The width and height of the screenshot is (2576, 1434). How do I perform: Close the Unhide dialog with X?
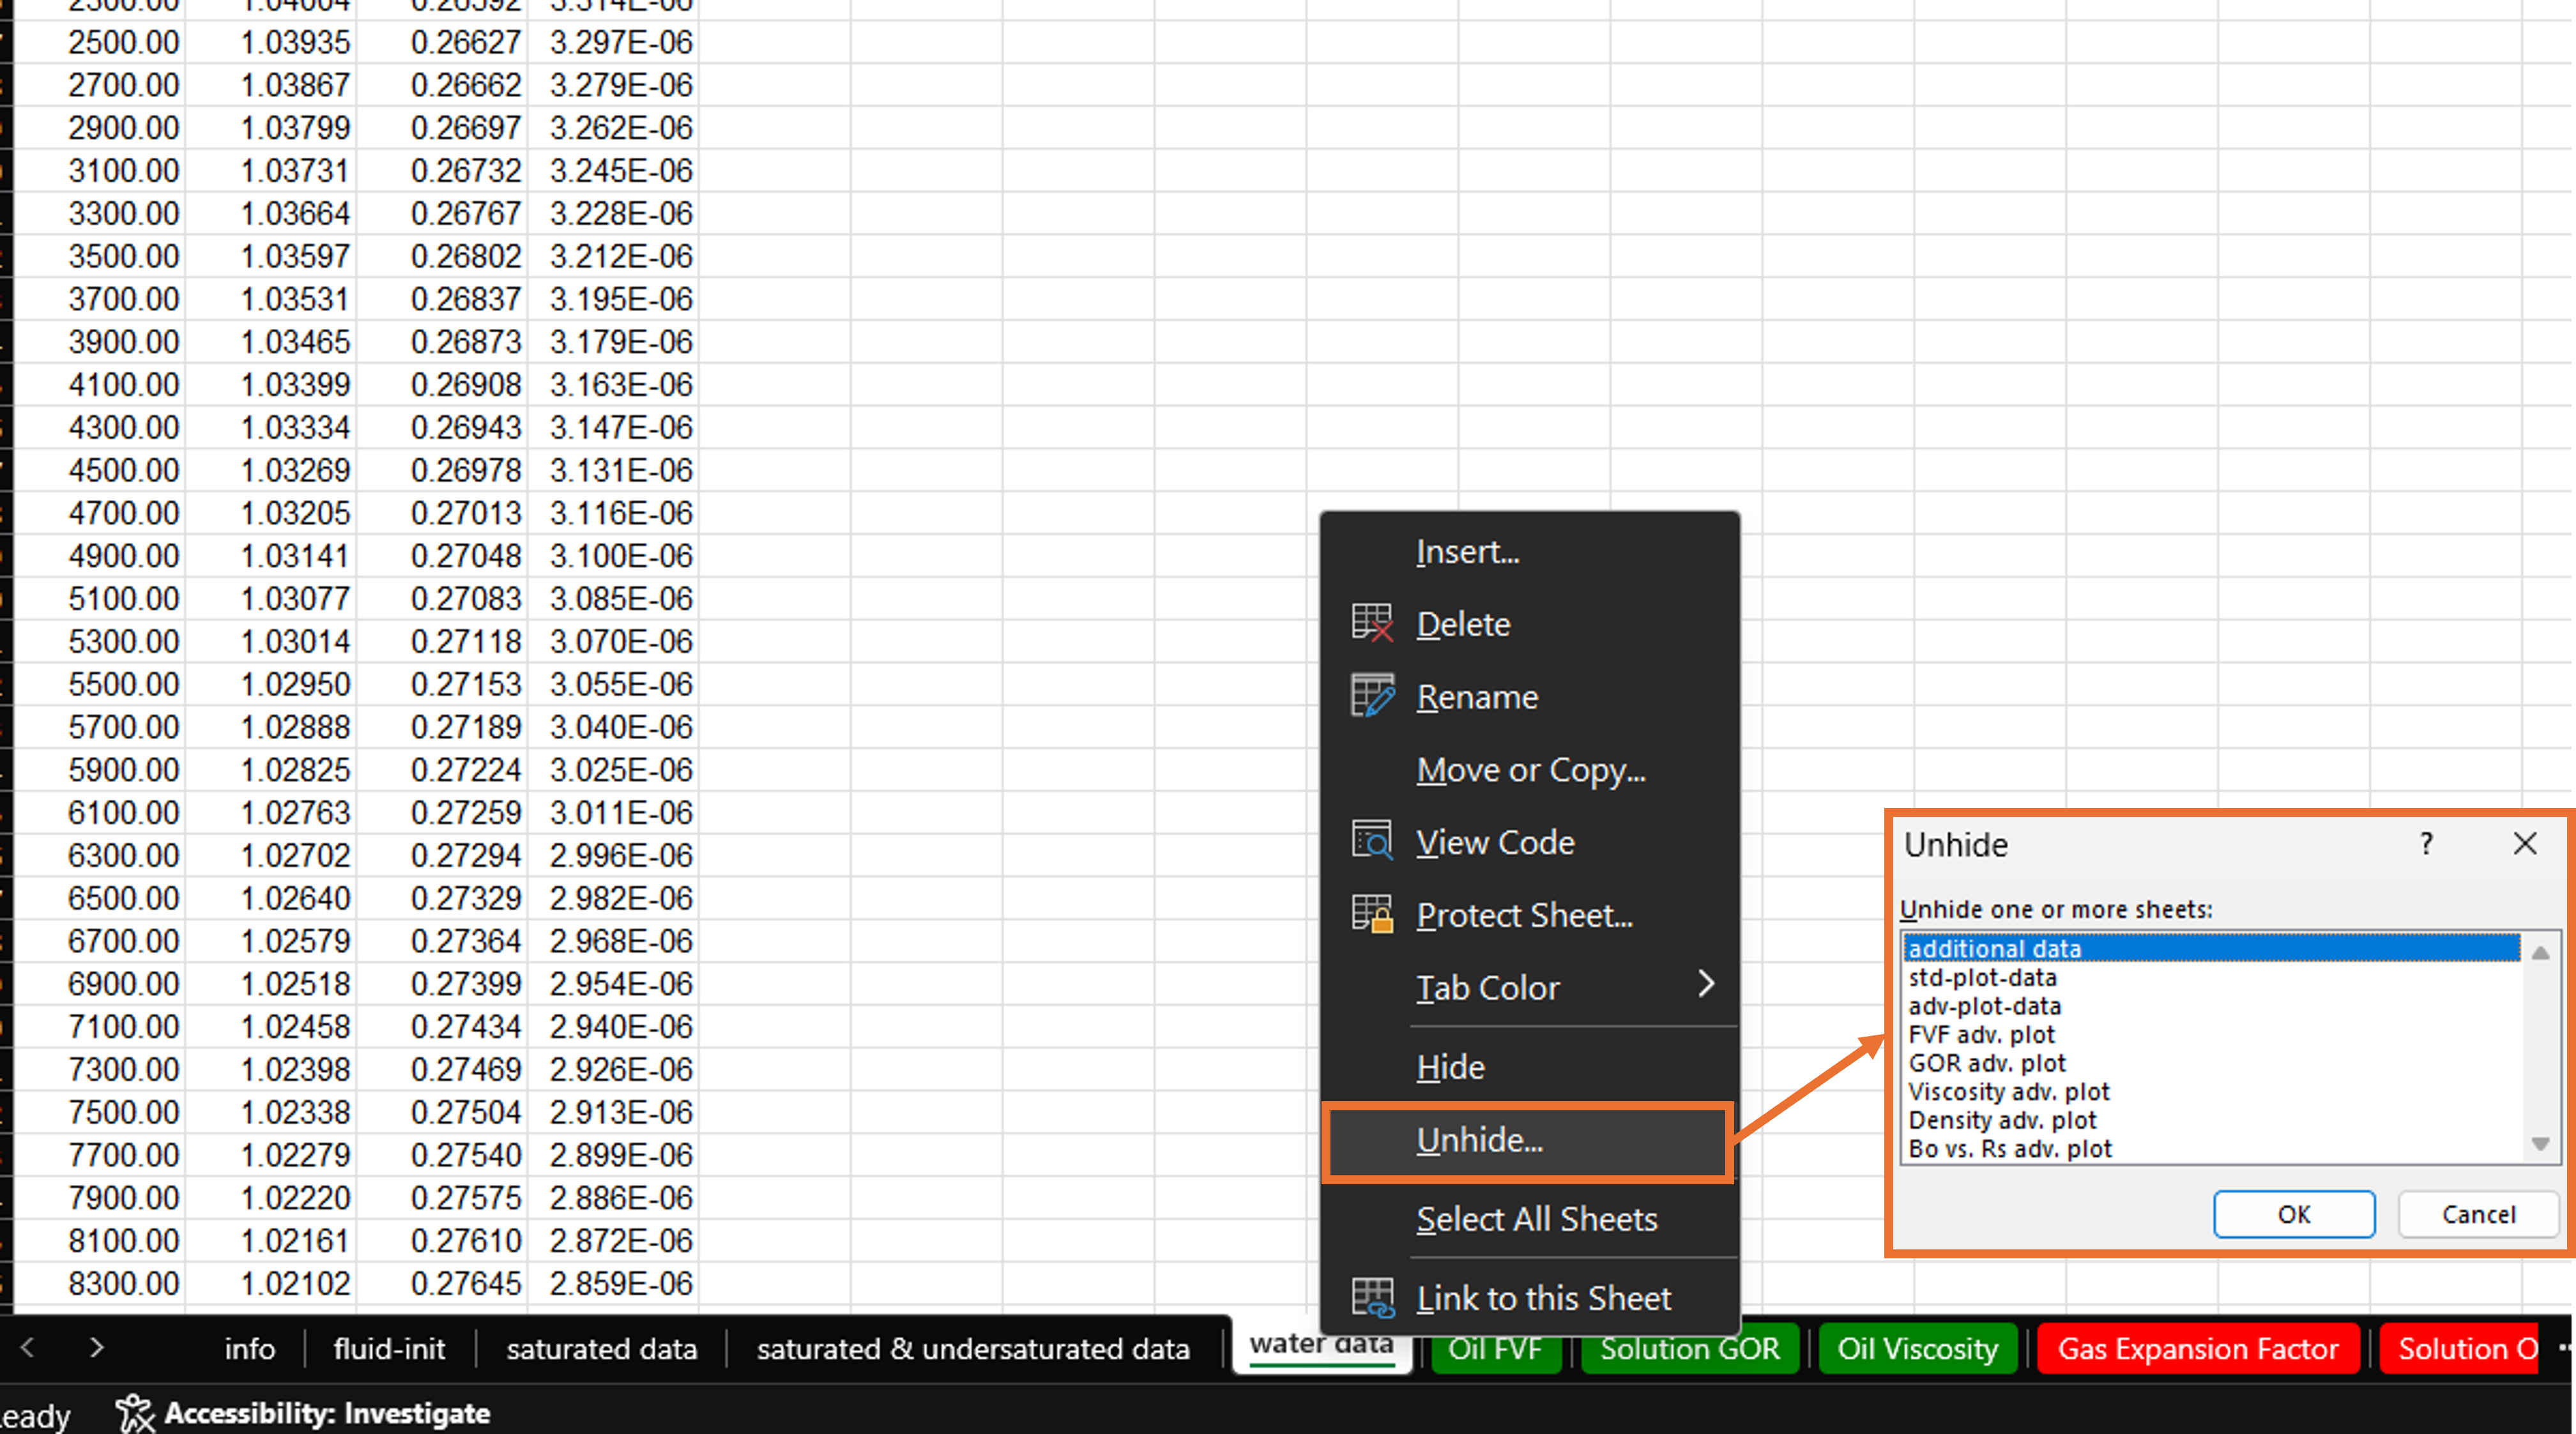tap(2524, 844)
